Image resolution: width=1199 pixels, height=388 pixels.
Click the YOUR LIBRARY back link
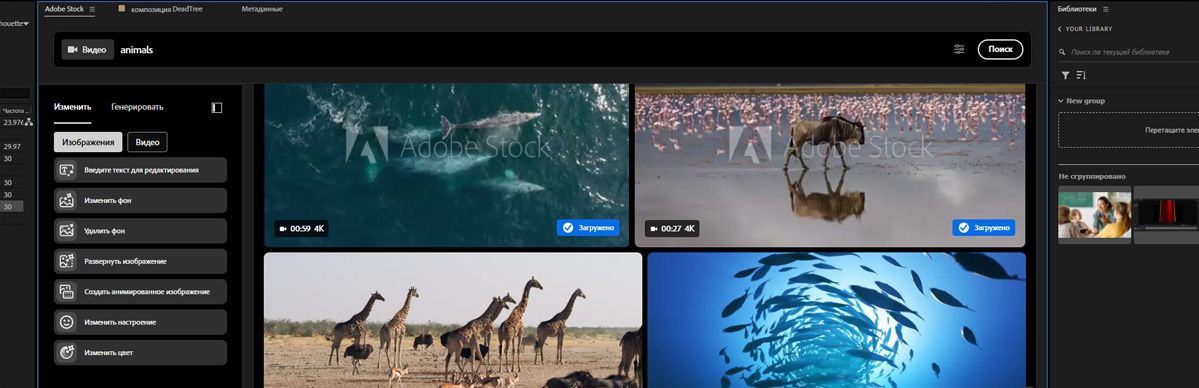tap(1089, 29)
